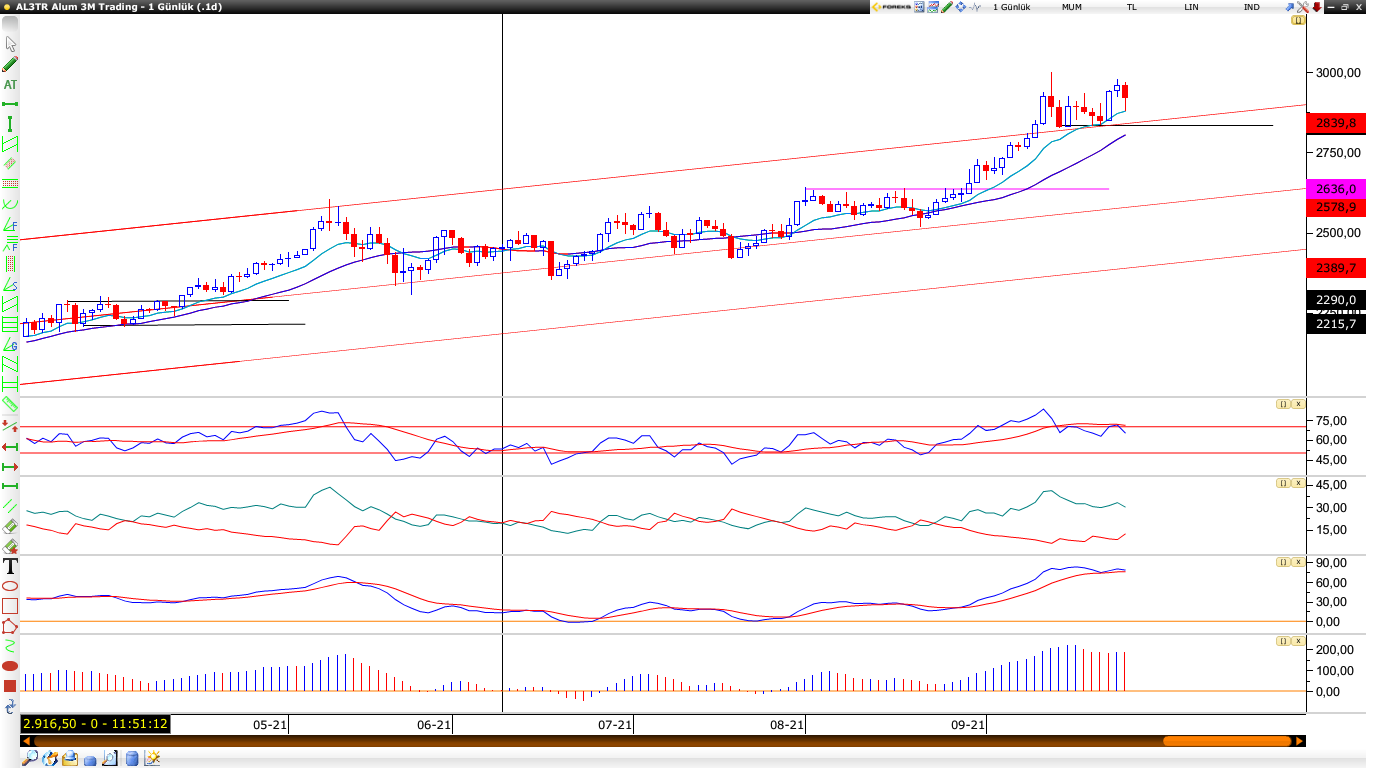The height and width of the screenshot is (768, 1380).
Task: Select the parallel lines channel tool
Action: [x=11, y=506]
